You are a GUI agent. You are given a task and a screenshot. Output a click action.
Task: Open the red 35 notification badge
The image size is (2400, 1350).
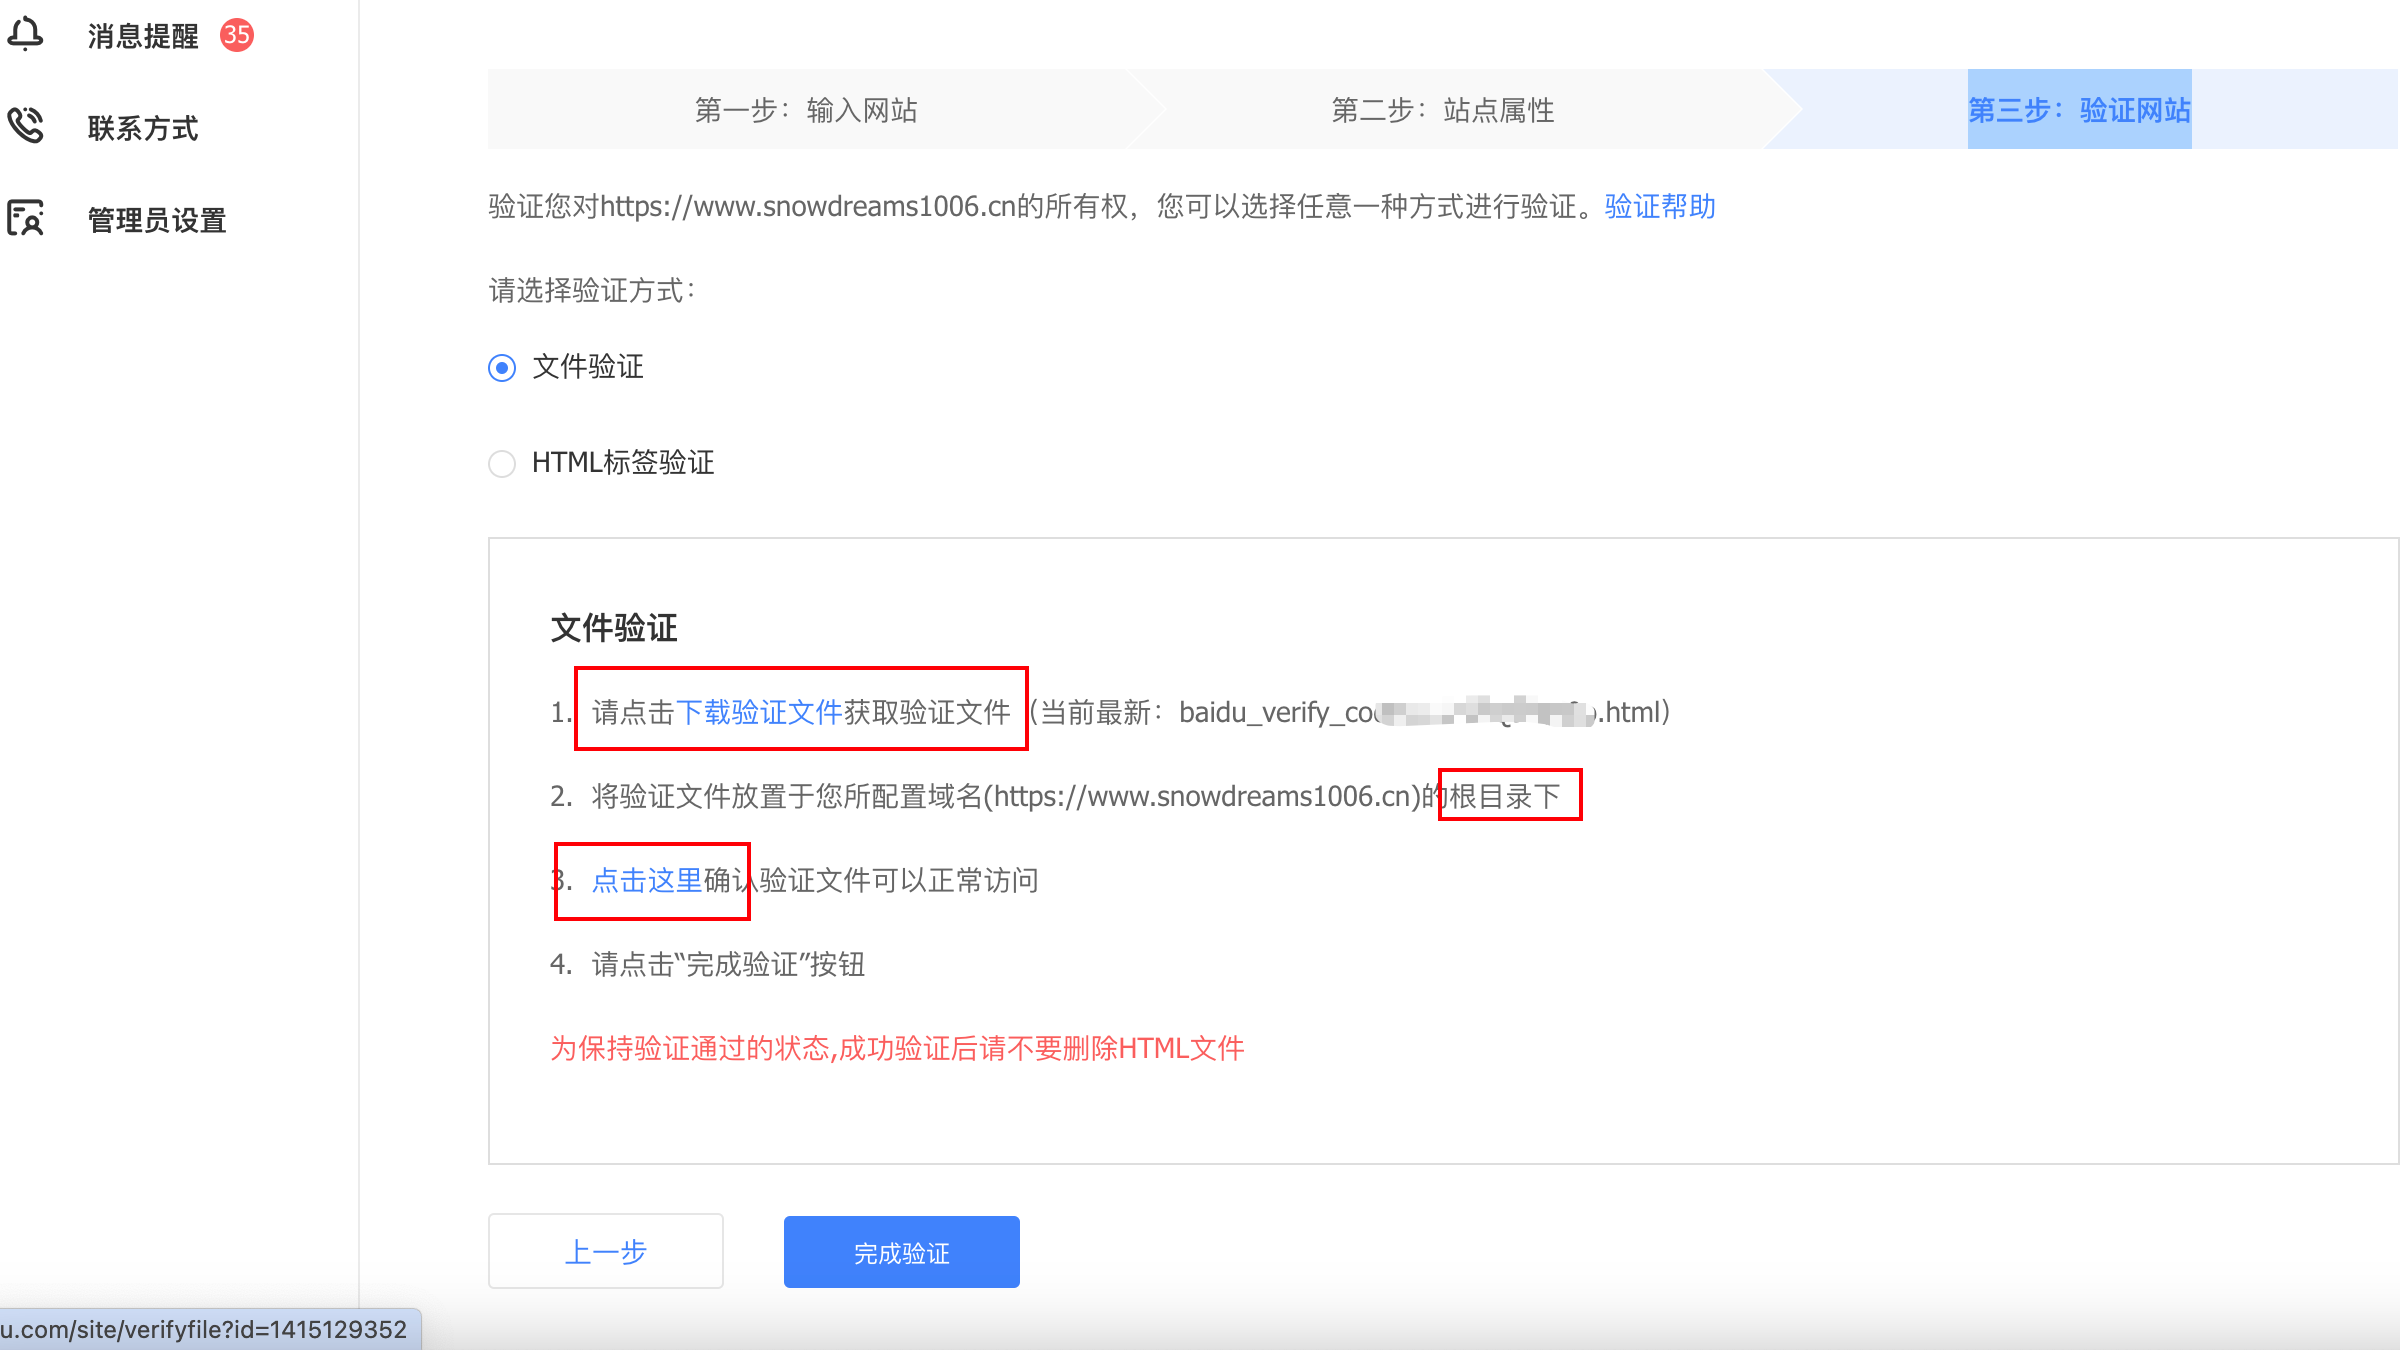(x=237, y=35)
